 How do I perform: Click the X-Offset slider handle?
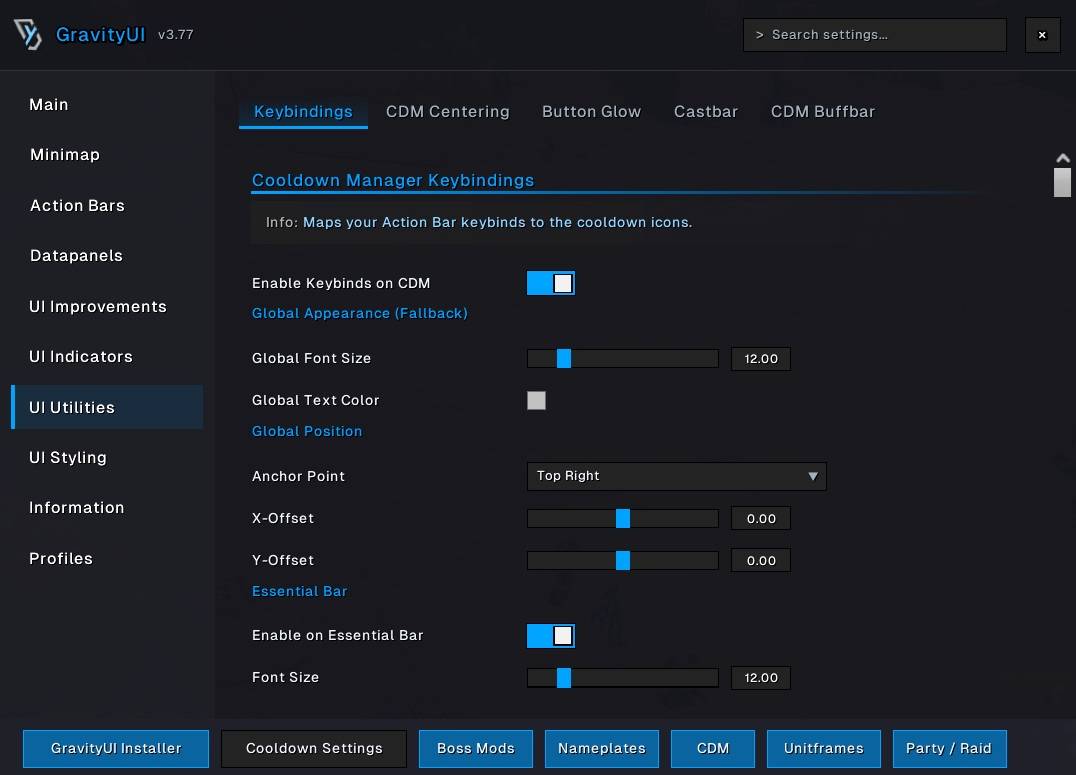pyautogui.click(x=622, y=518)
